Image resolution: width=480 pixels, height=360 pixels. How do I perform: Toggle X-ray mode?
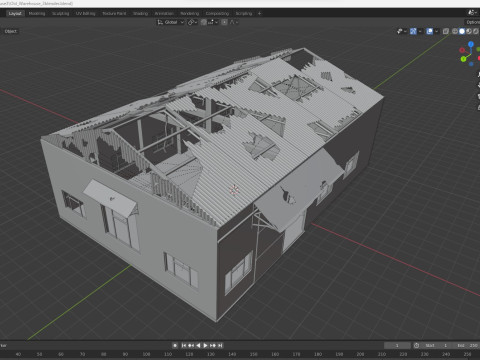pos(446,31)
